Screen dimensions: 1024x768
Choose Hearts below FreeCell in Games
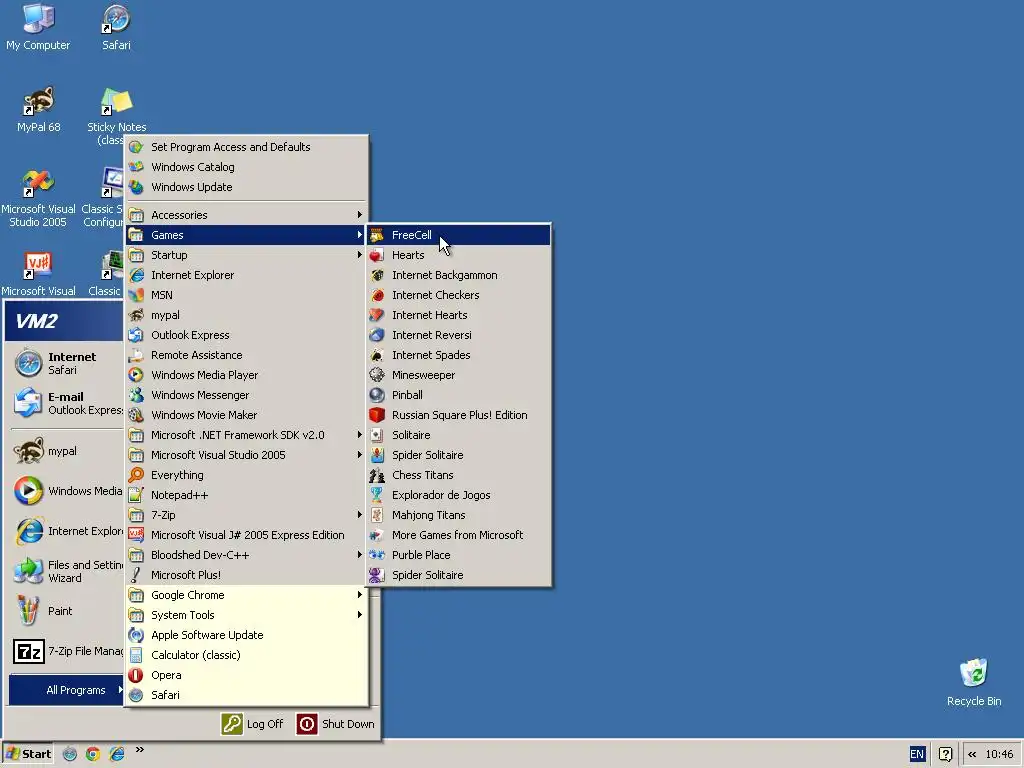tap(459, 255)
